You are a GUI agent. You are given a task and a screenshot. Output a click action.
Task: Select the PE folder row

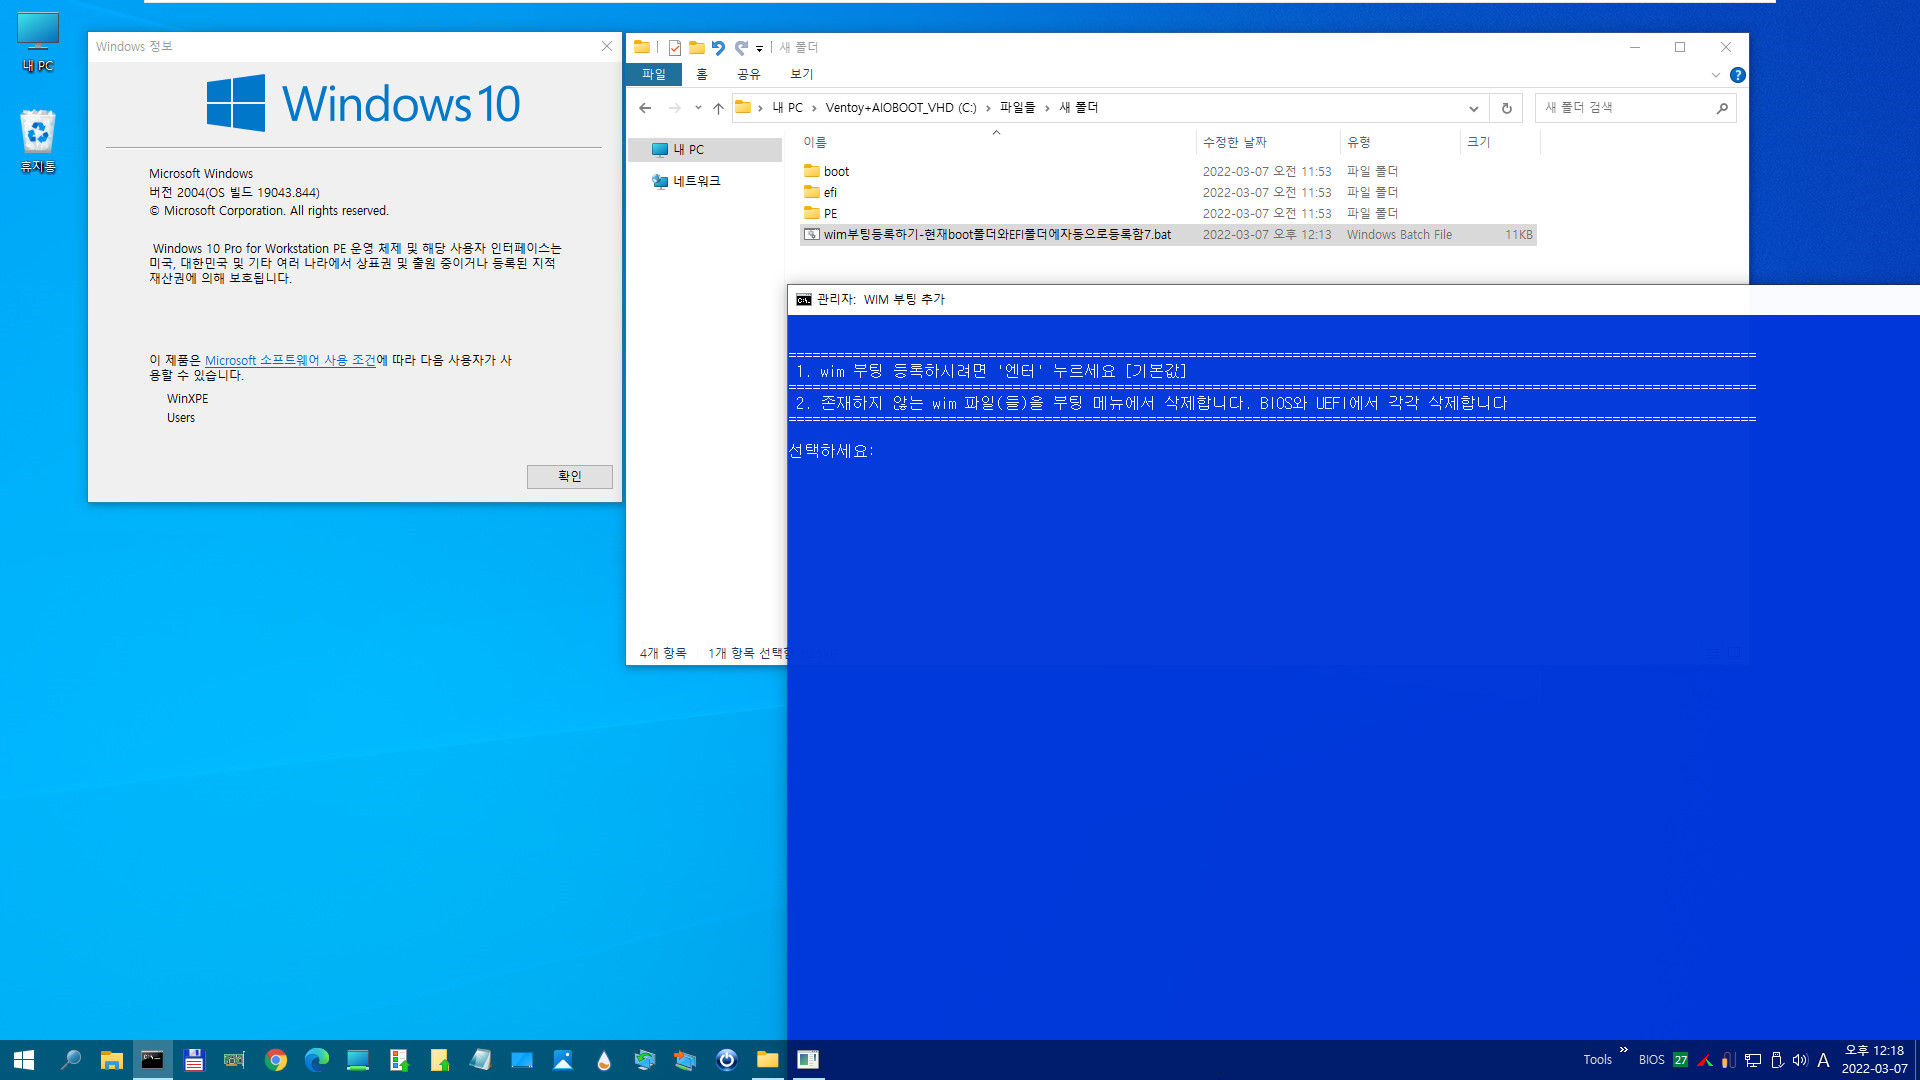[x=1168, y=214]
